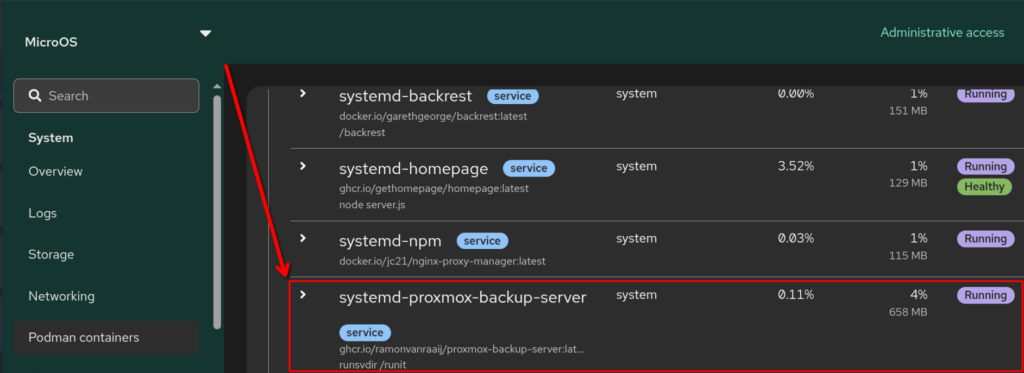This screenshot has width=1024, height=373.
Task: Click the systemd-backrest container name
Action: [406, 96]
